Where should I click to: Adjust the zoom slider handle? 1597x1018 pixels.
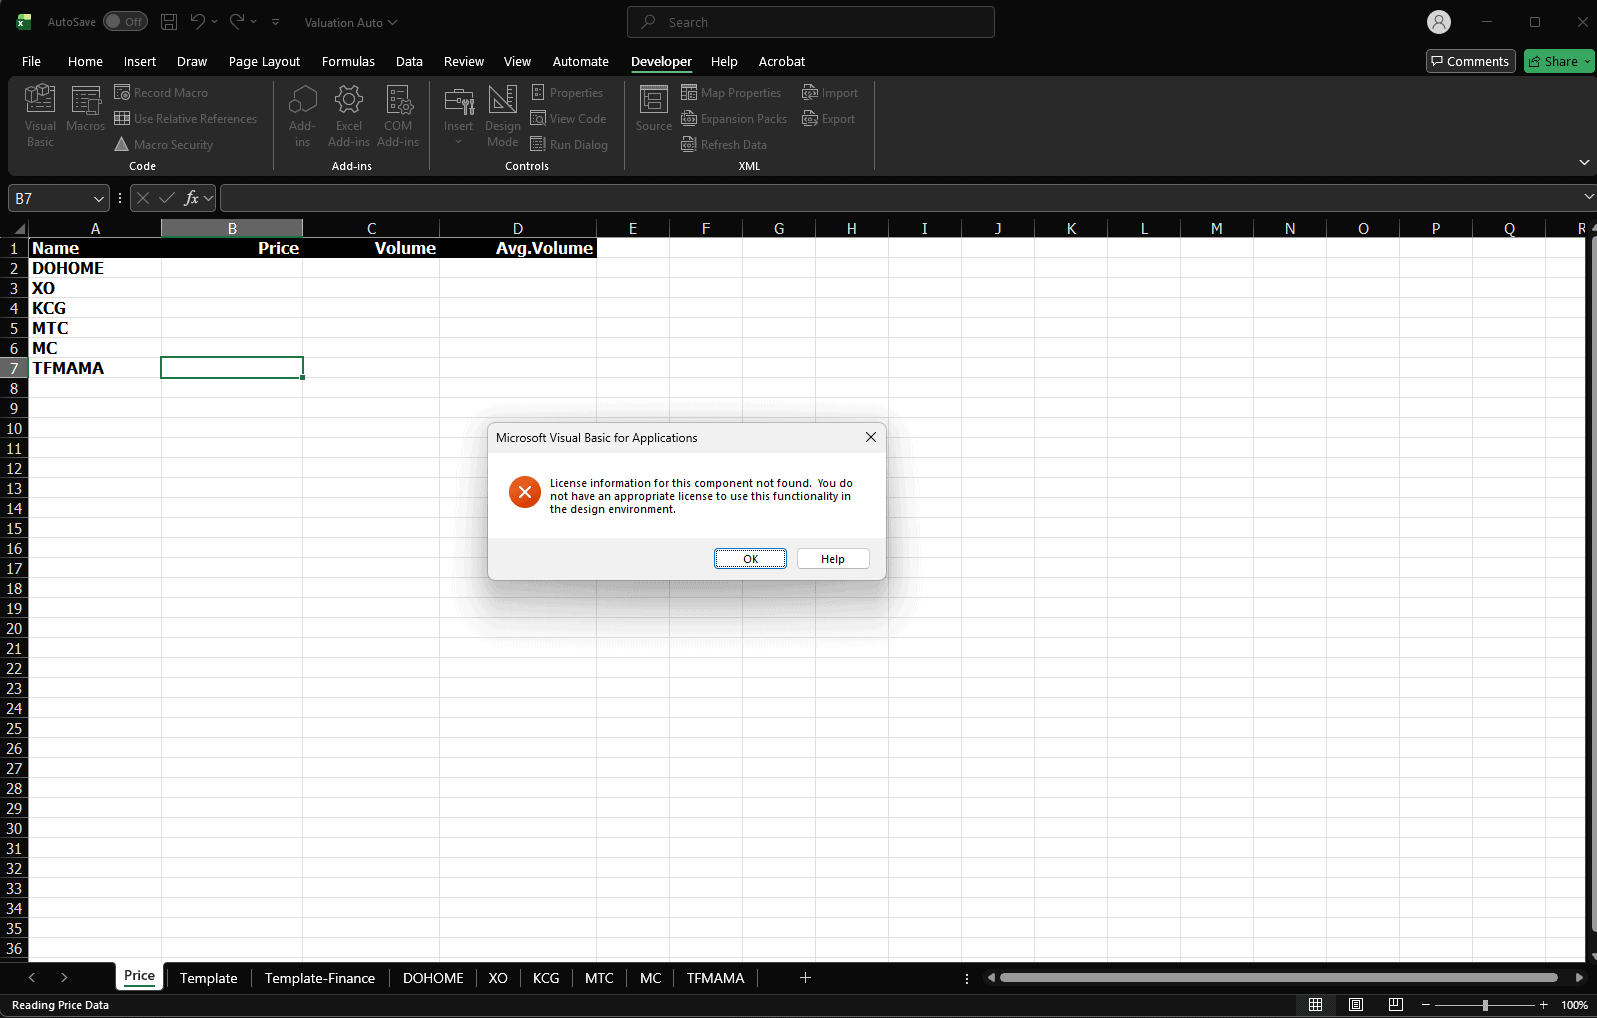[x=1485, y=1005]
